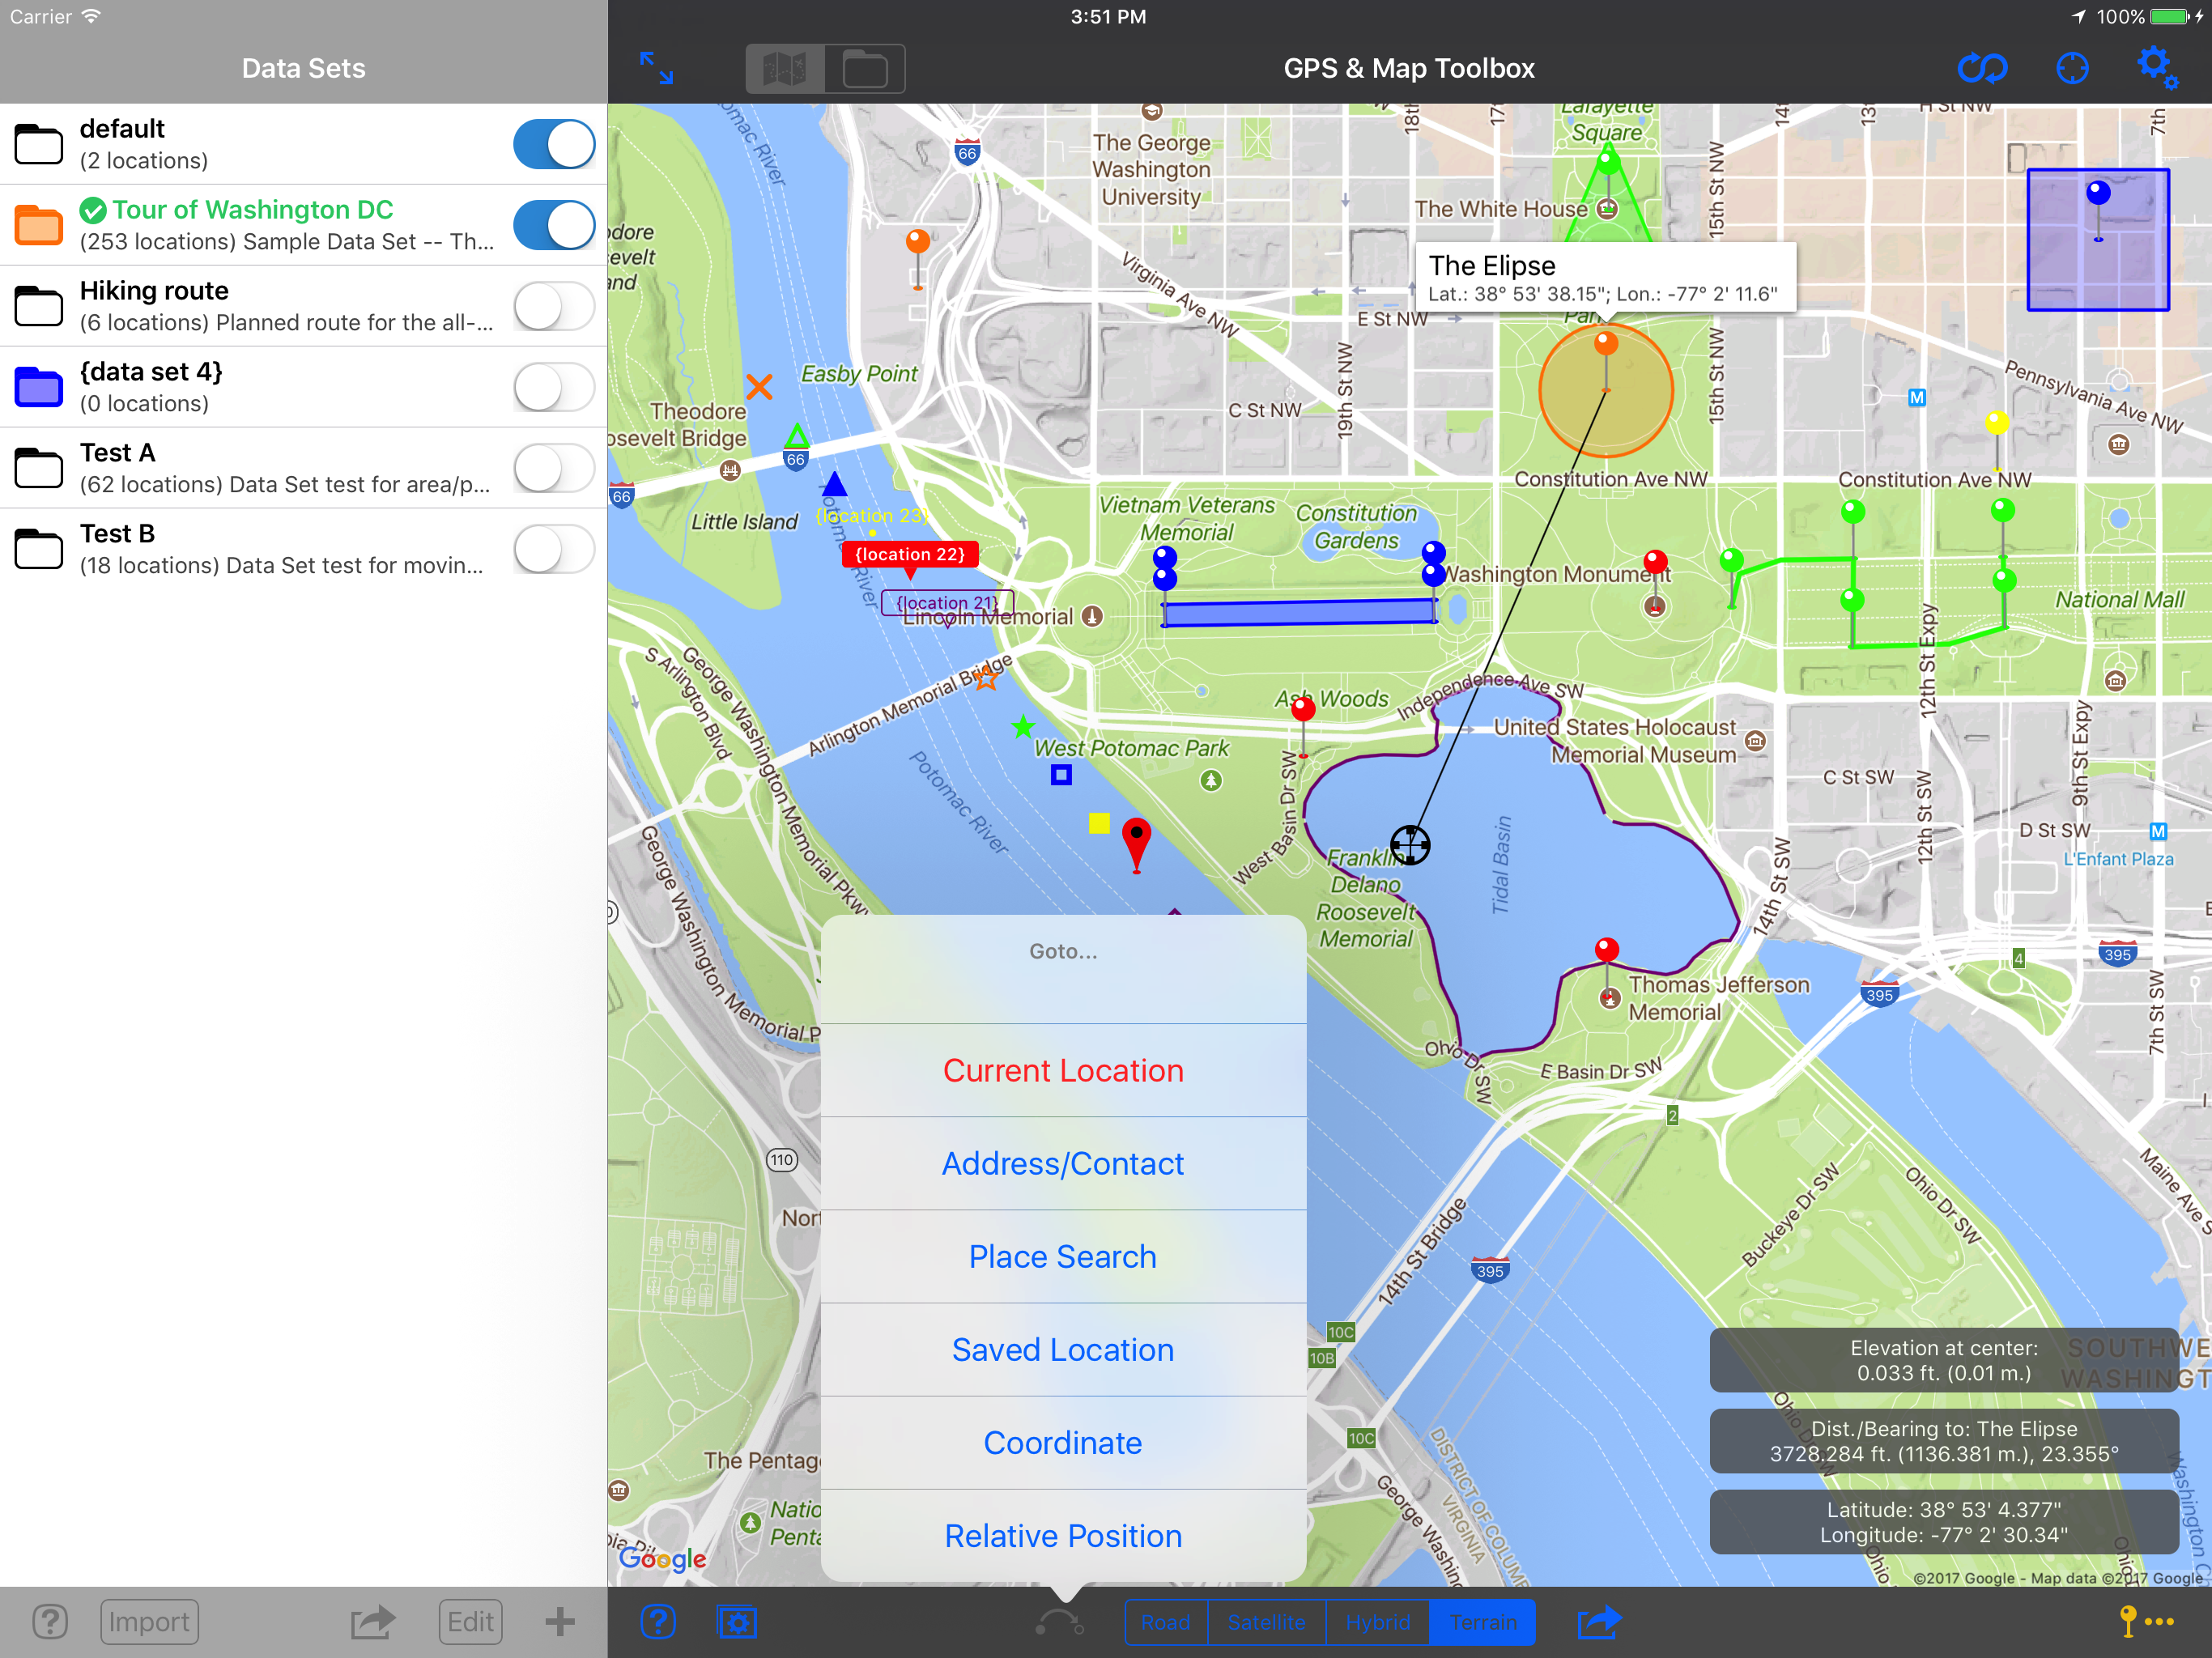Screen dimensions: 2212x1658
Task: Tap the orange star marker on Arlington Memorial Bridge
Action: pos(986,677)
